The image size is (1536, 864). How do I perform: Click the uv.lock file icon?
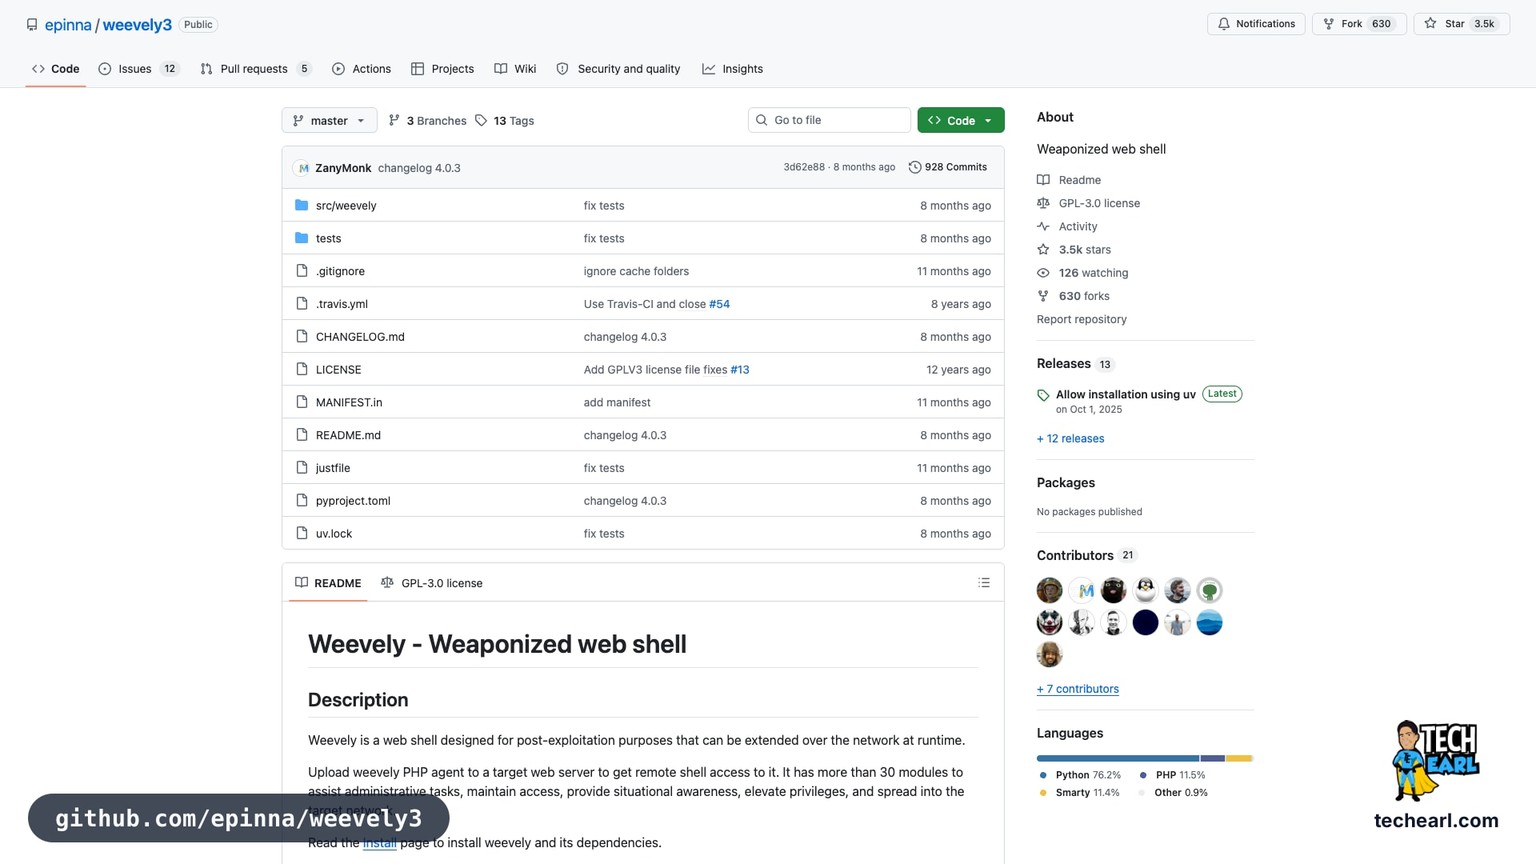pos(301,533)
